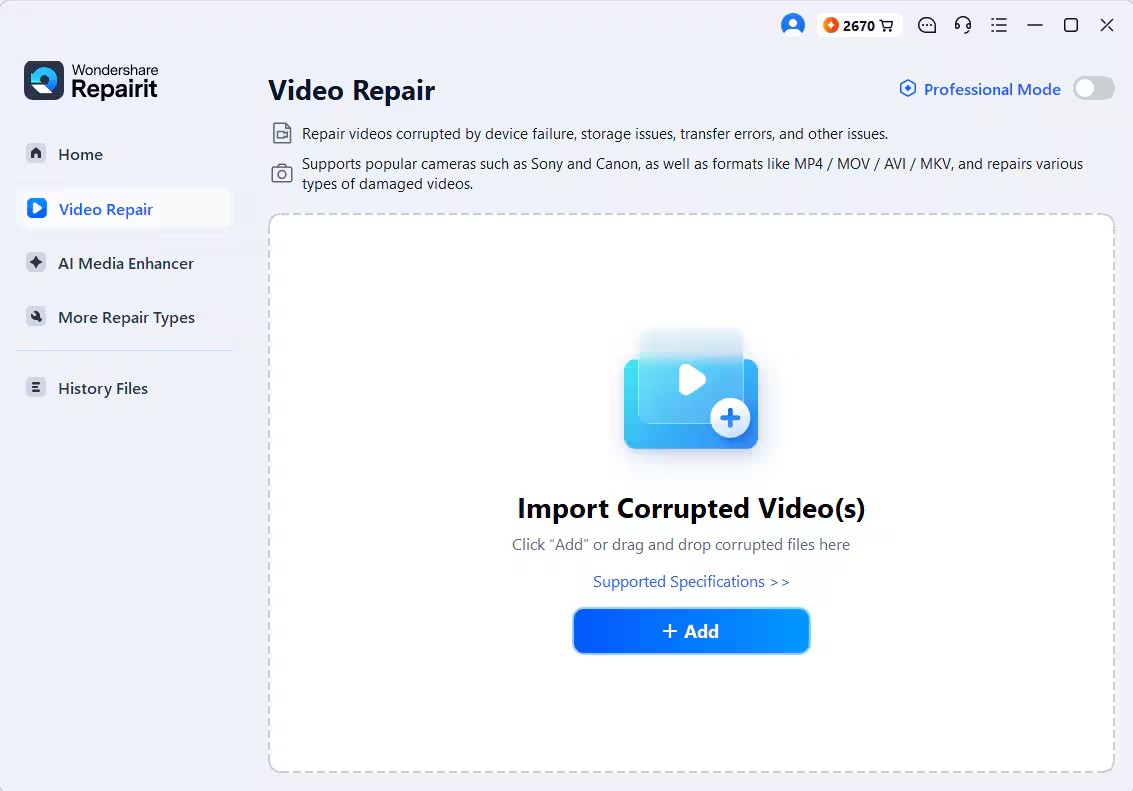
Task: Click the camera icon beside supported formats text
Action: tap(282, 173)
